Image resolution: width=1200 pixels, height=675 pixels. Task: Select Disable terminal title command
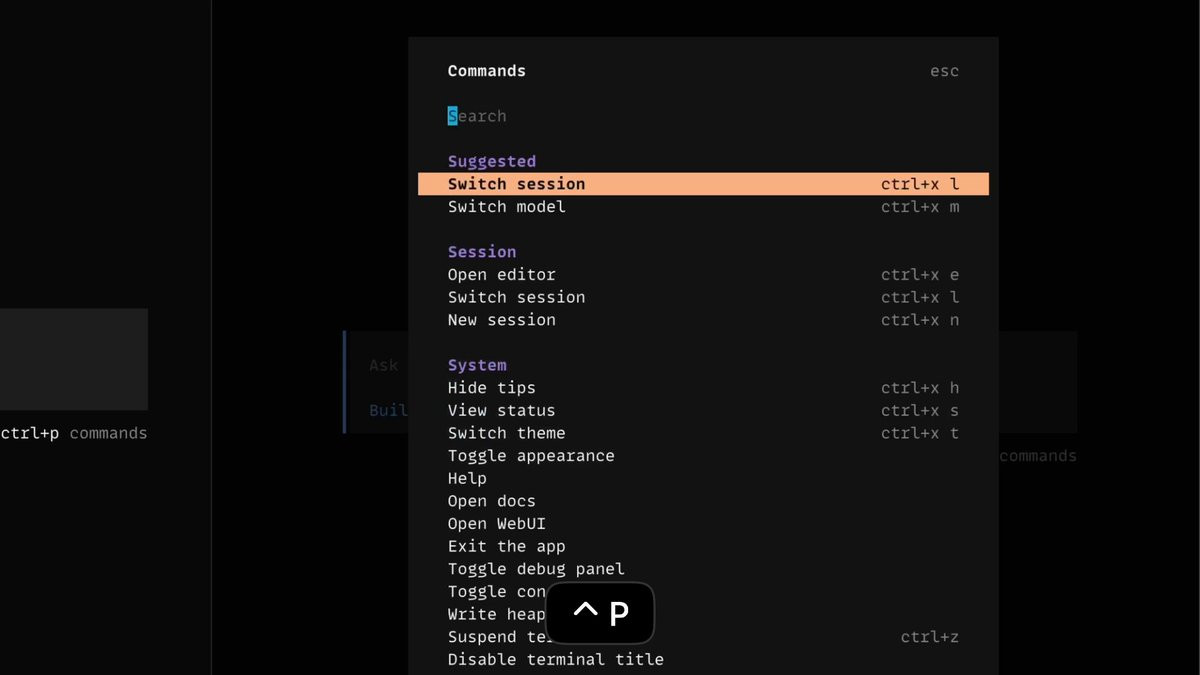(703, 660)
